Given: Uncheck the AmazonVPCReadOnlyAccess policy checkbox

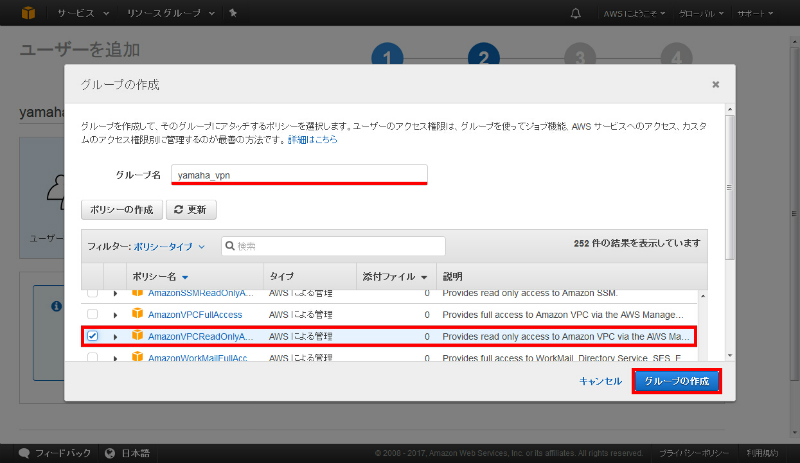Looking at the screenshot, I should pyautogui.click(x=93, y=336).
